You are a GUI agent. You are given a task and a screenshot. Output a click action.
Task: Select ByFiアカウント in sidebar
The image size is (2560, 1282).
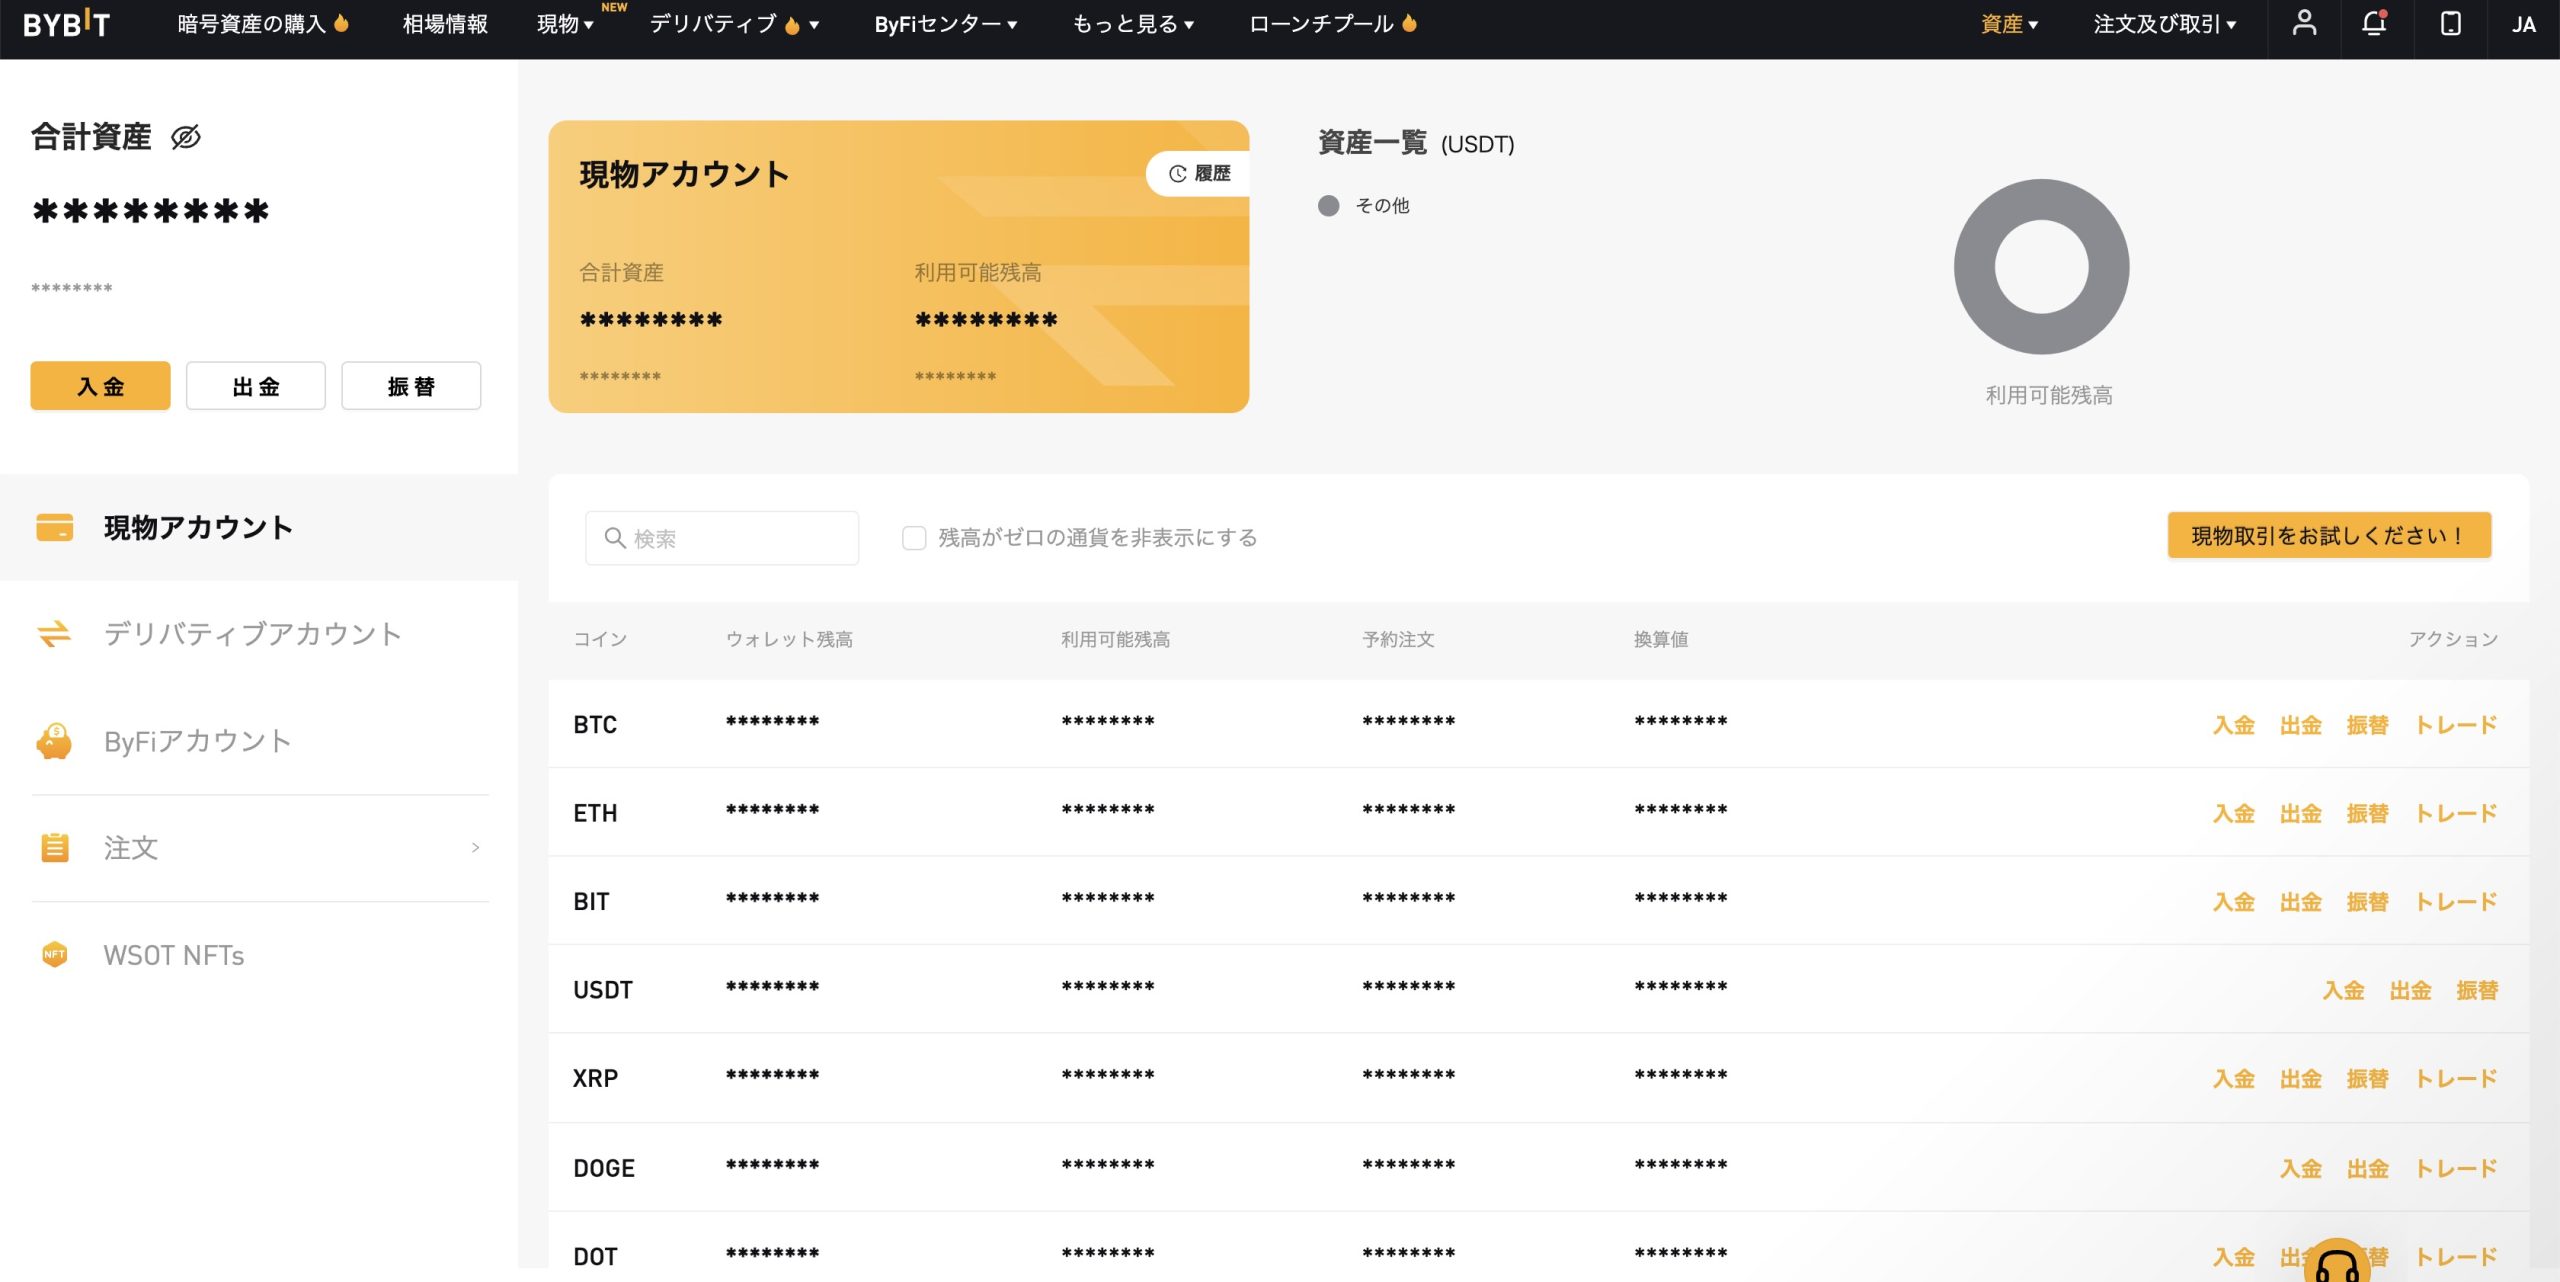[259, 741]
